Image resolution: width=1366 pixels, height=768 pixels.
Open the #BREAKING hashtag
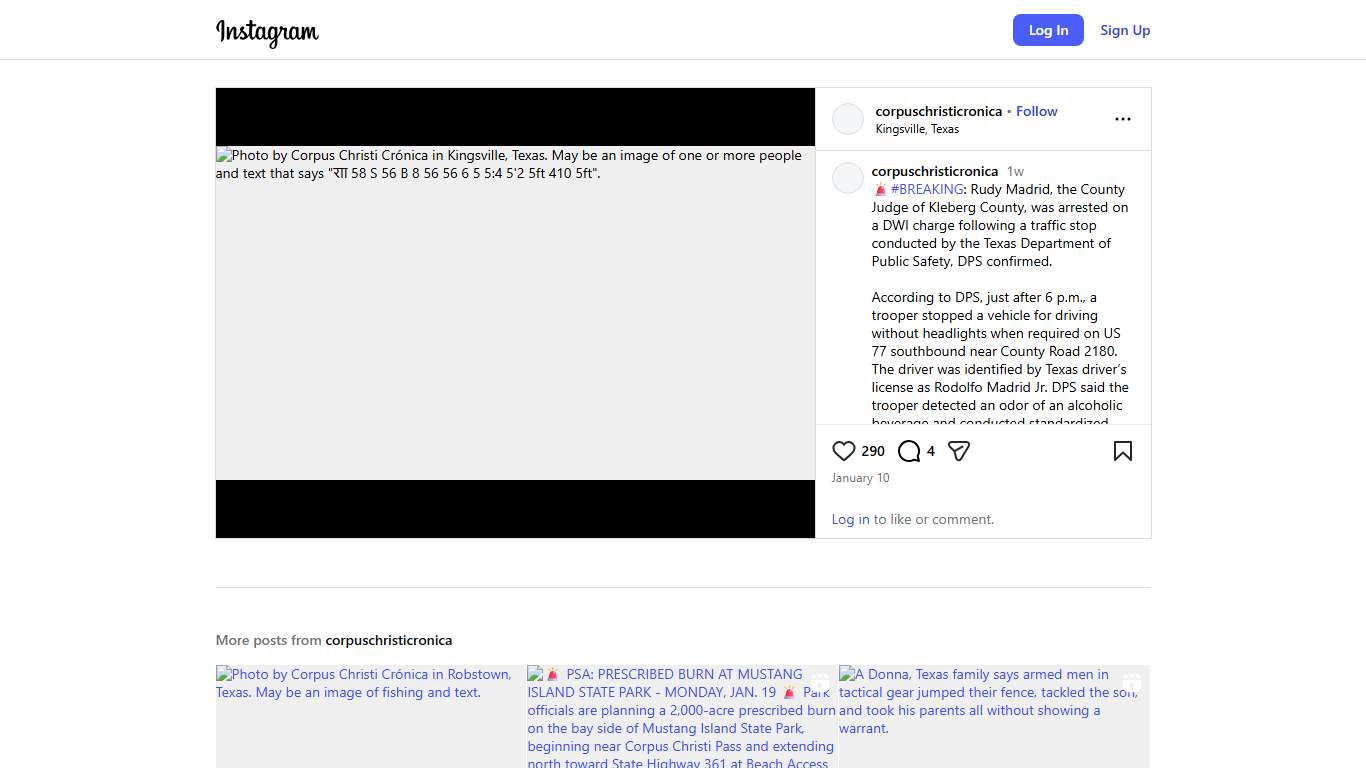926,189
